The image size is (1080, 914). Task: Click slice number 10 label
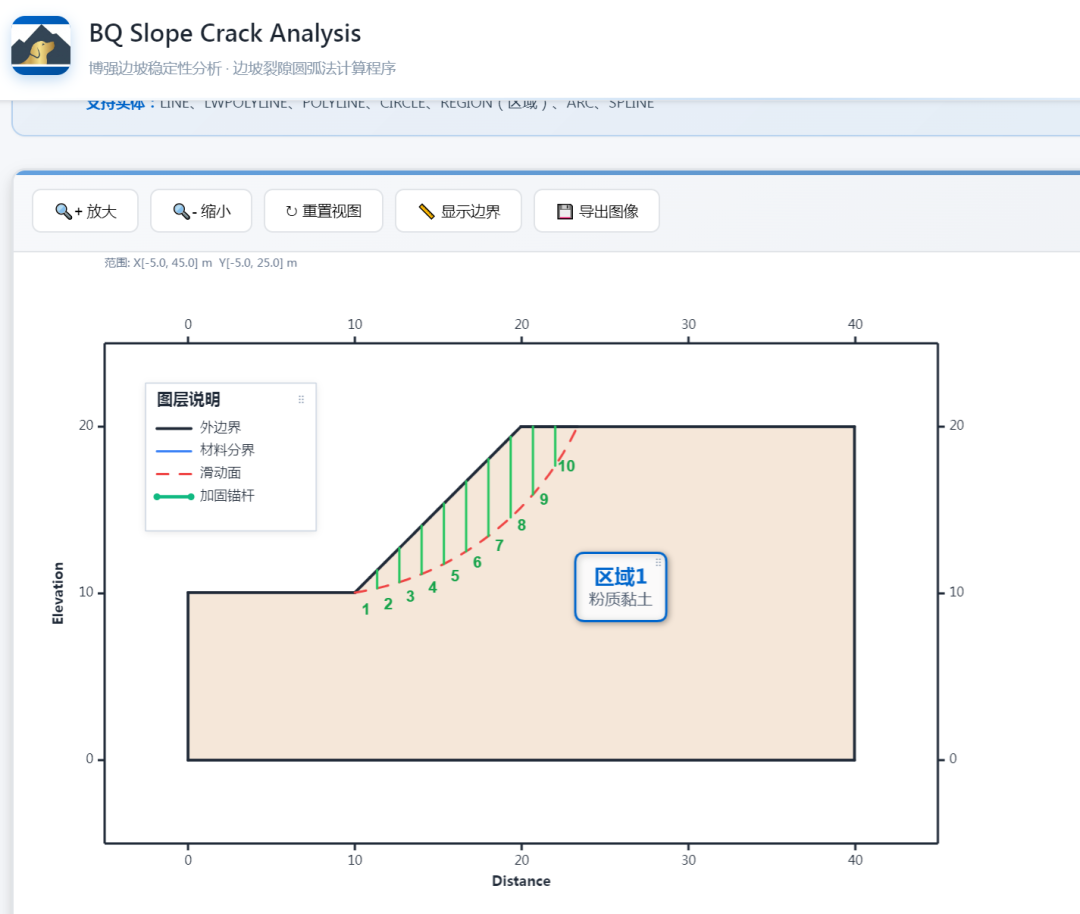566,466
